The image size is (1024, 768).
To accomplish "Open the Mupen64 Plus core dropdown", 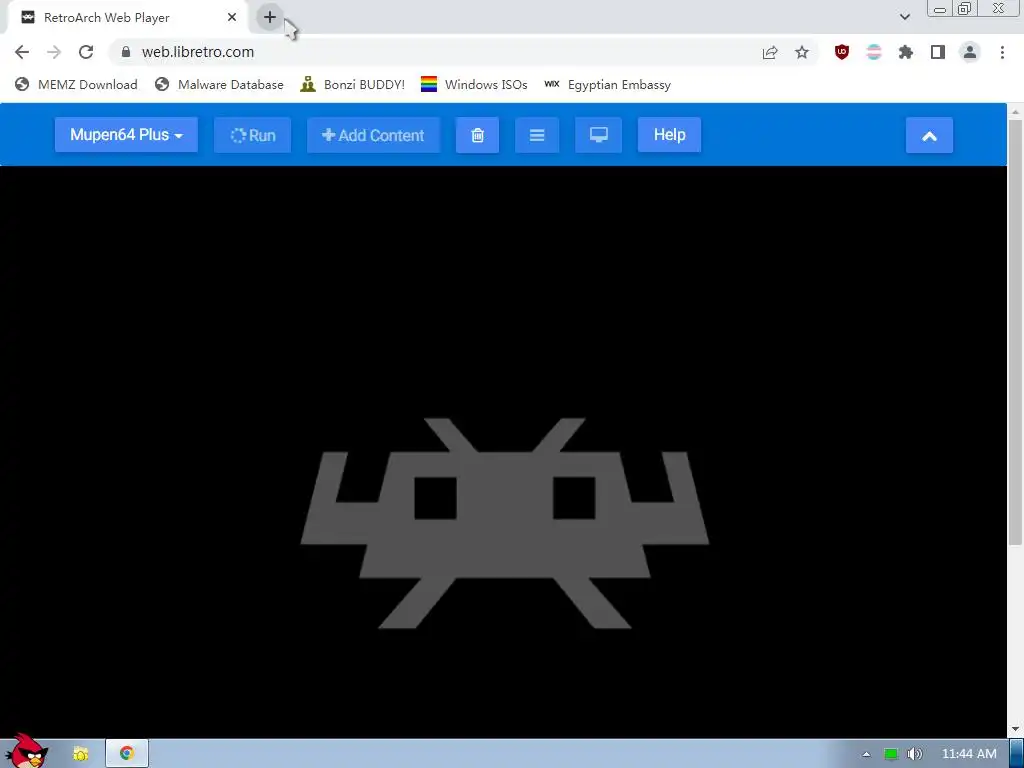I will point(126,135).
